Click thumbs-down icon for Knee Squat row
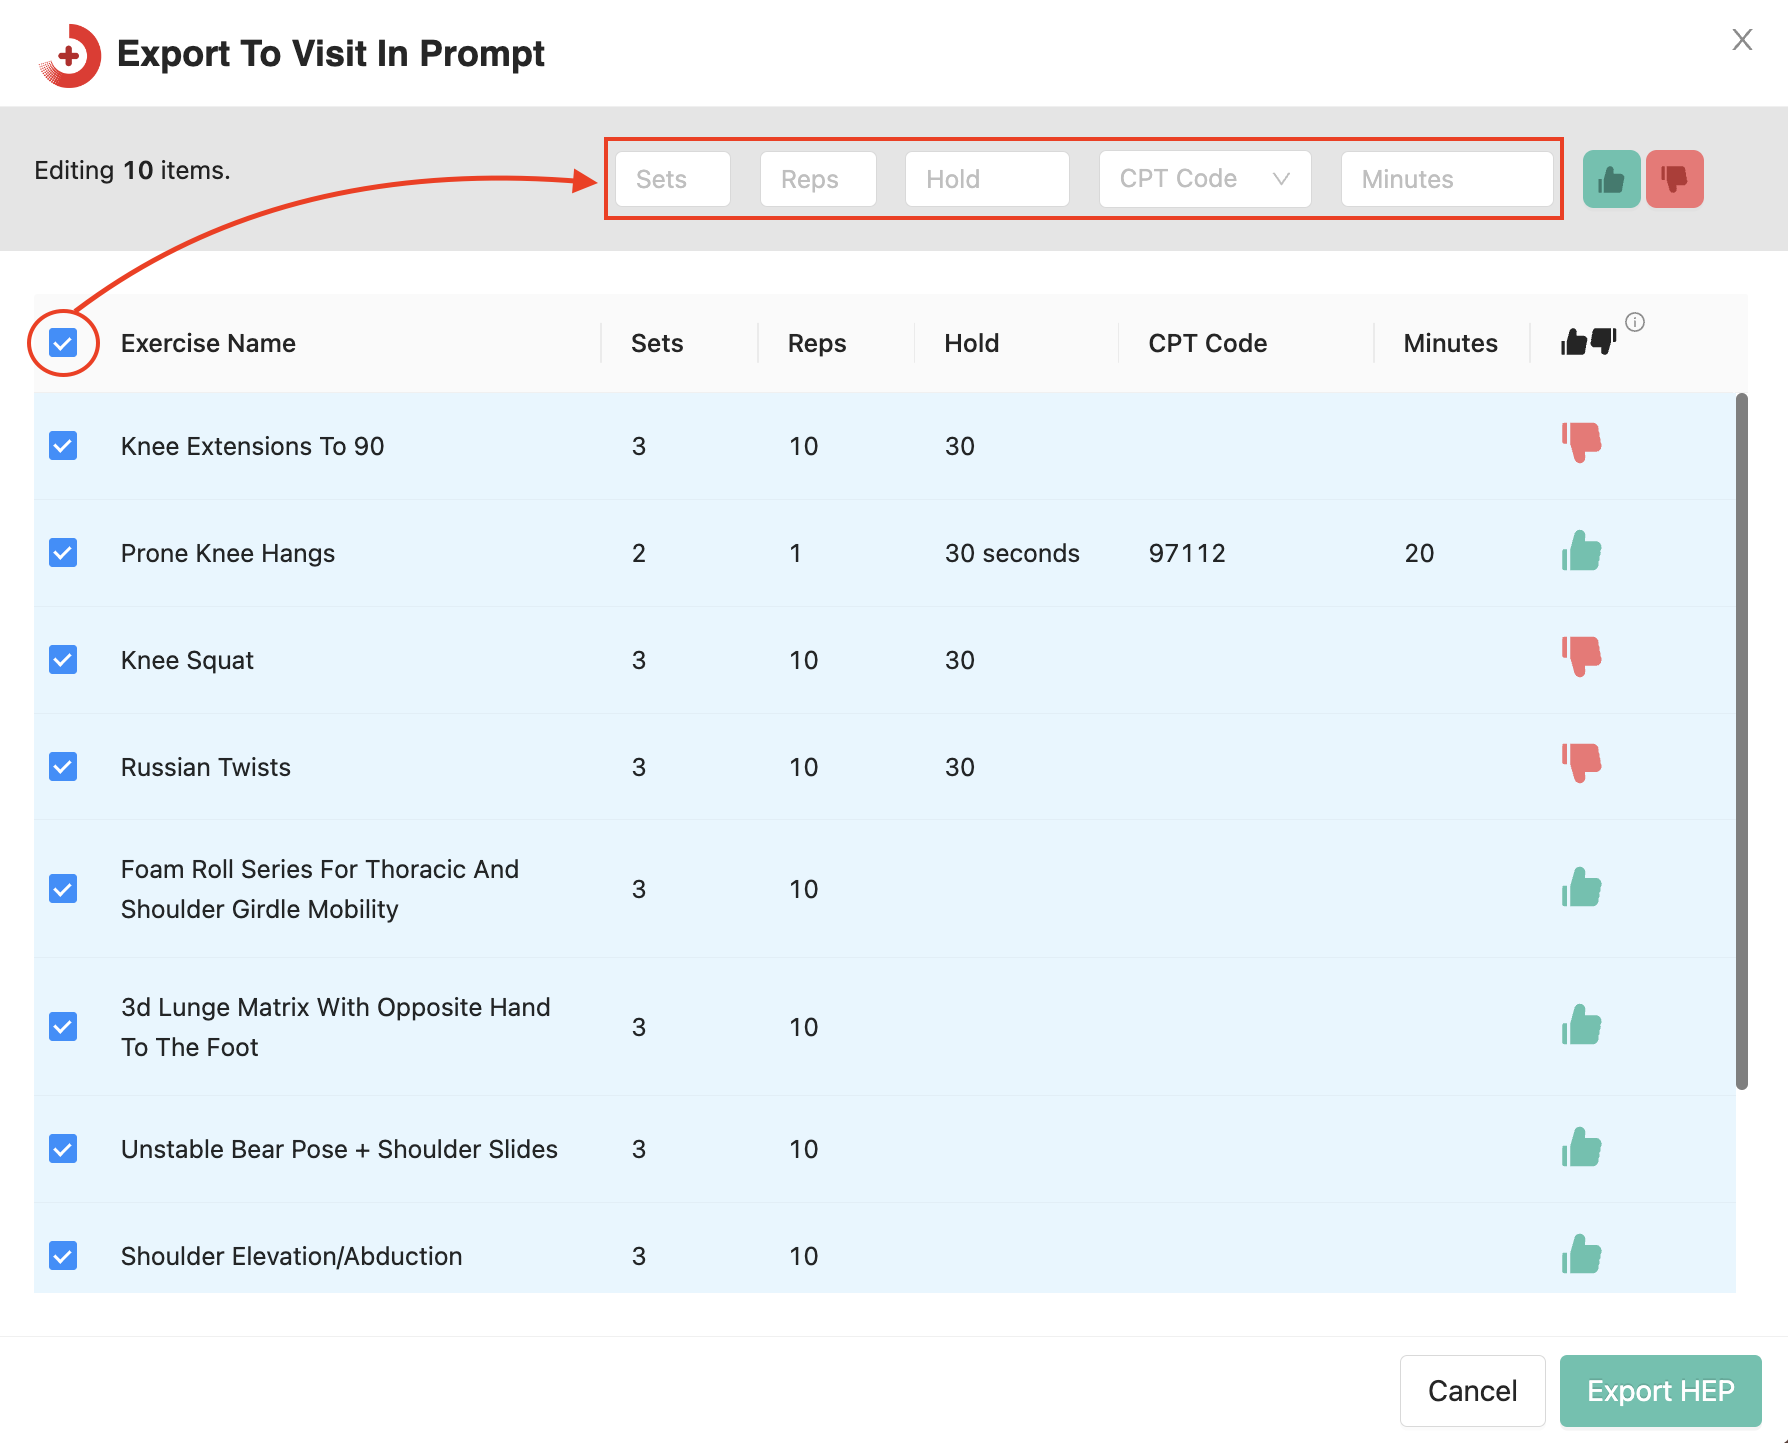This screenshot has width=1788, height=1443. [x=1581, y=656]
